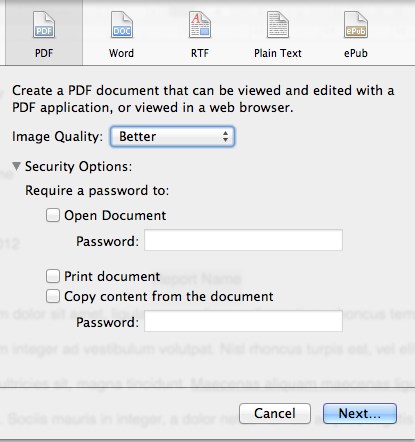Pick the RTF export format icon

(200, 25)
